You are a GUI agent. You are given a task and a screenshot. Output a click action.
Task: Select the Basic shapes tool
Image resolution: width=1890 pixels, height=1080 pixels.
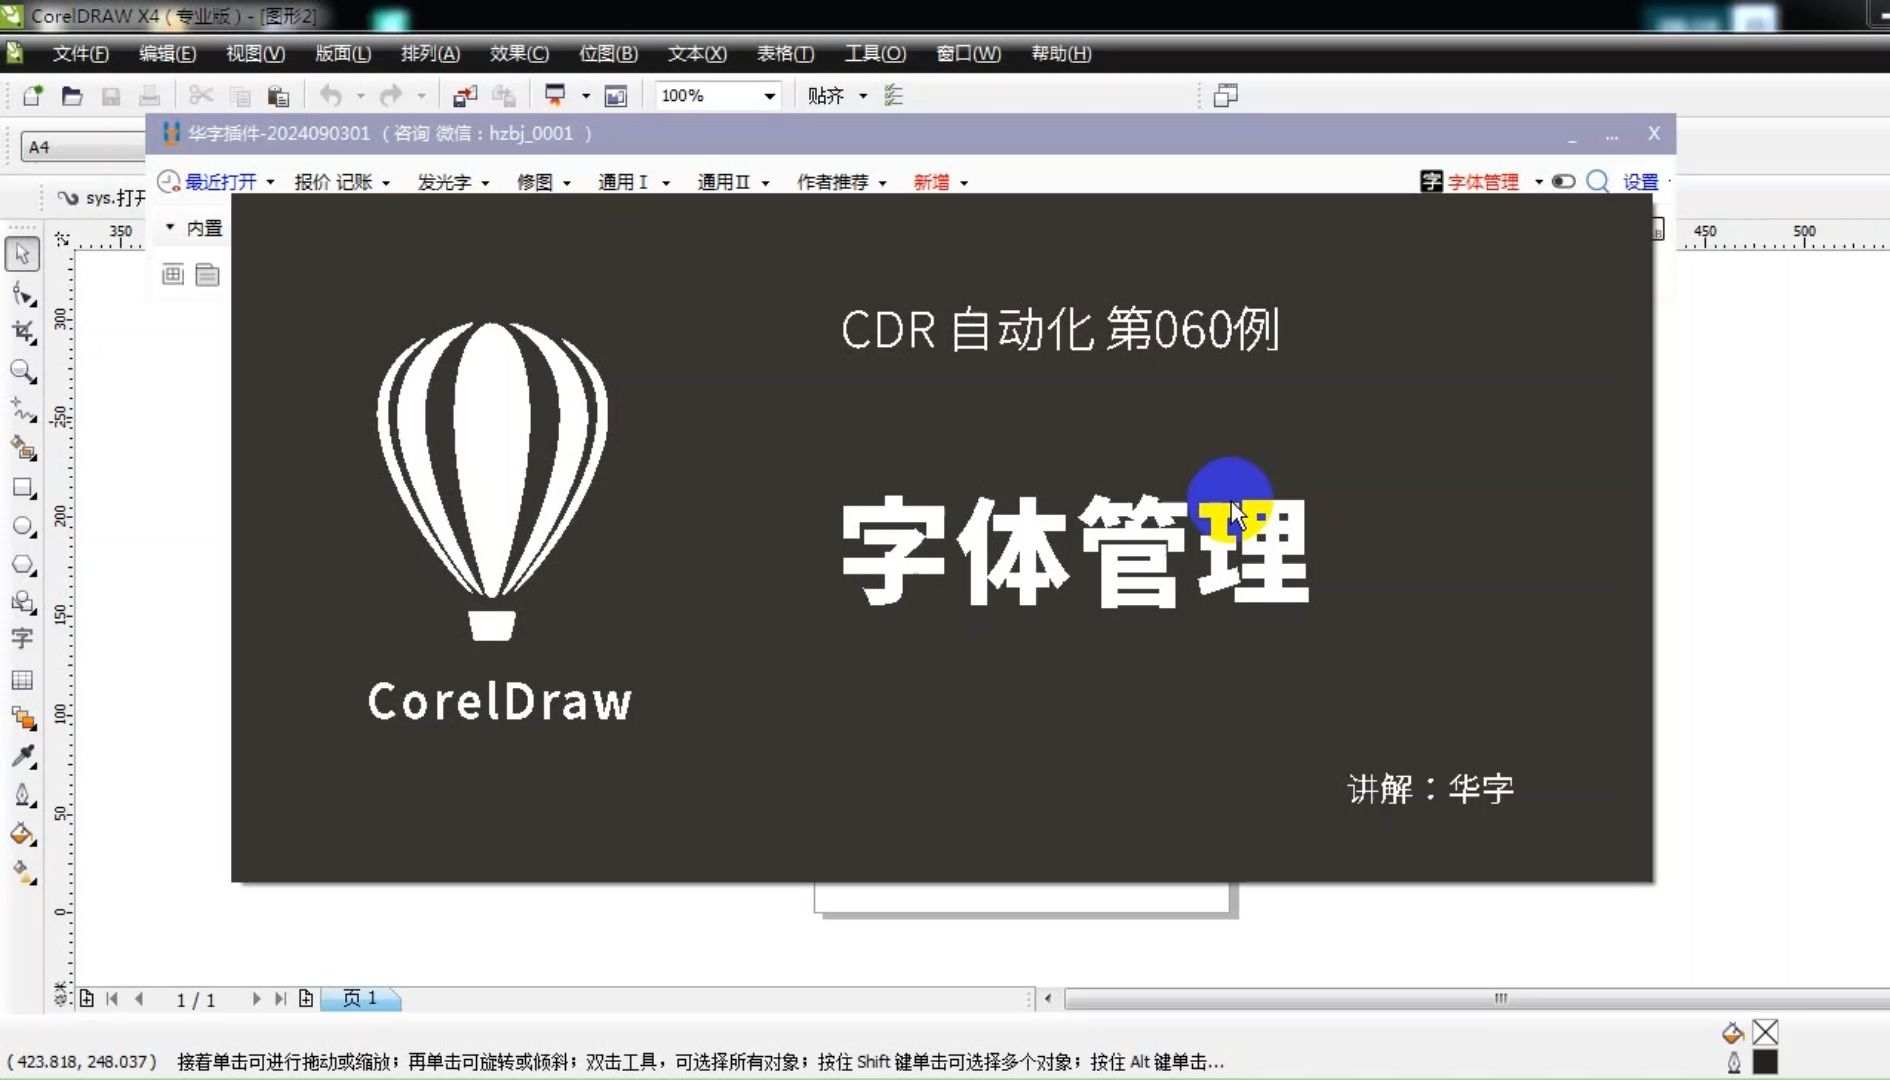[23, 602]
